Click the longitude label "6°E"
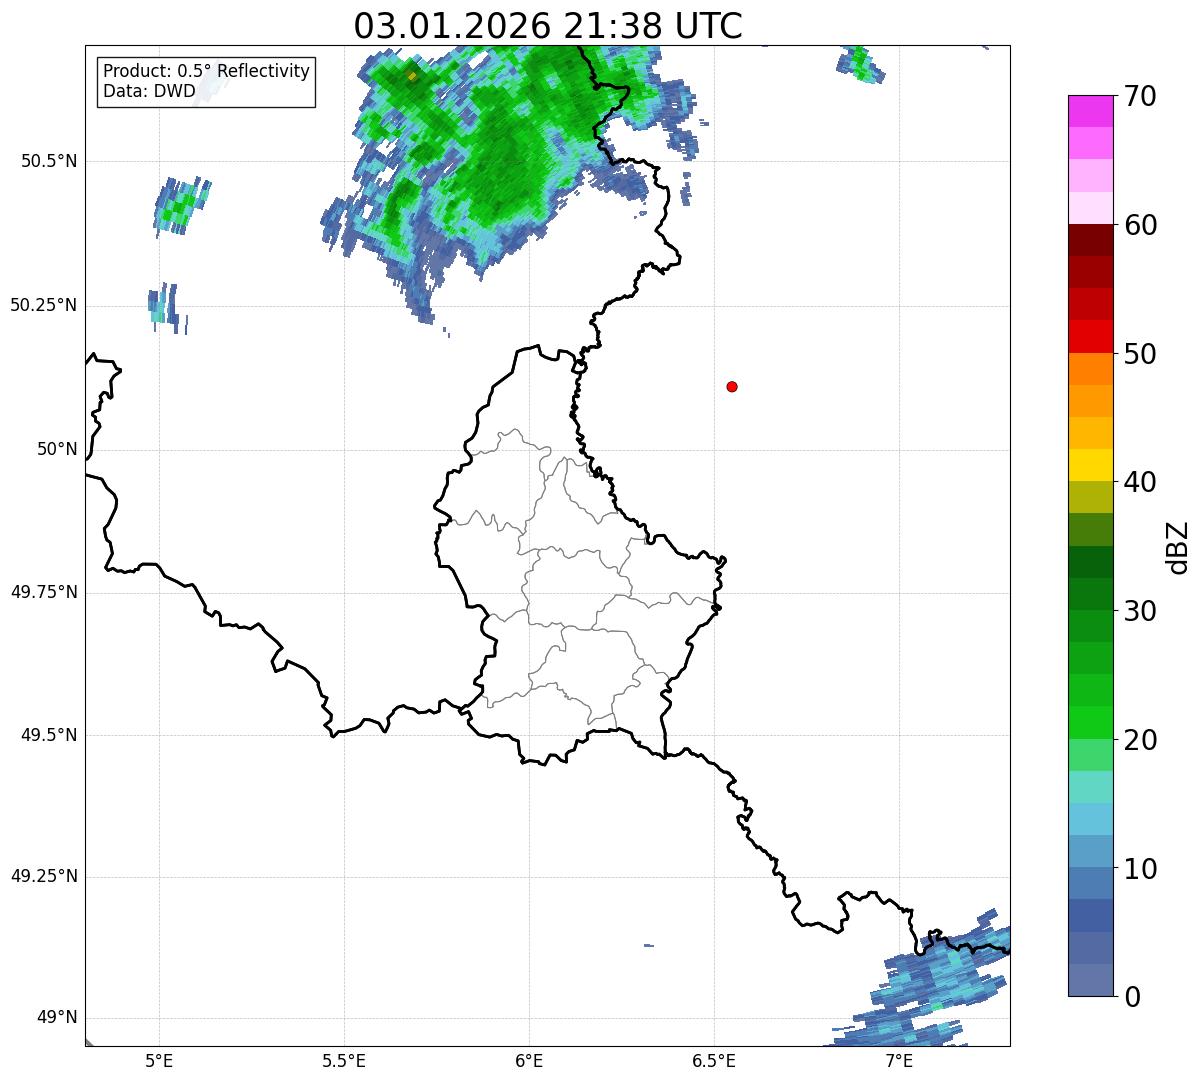1202x1081 pixels. (529, 1061)
